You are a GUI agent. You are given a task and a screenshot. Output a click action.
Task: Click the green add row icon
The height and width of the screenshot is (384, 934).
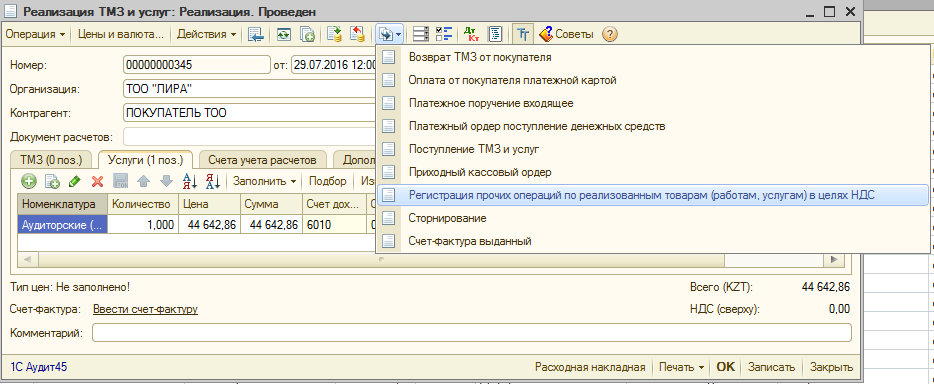click(29, 180)
